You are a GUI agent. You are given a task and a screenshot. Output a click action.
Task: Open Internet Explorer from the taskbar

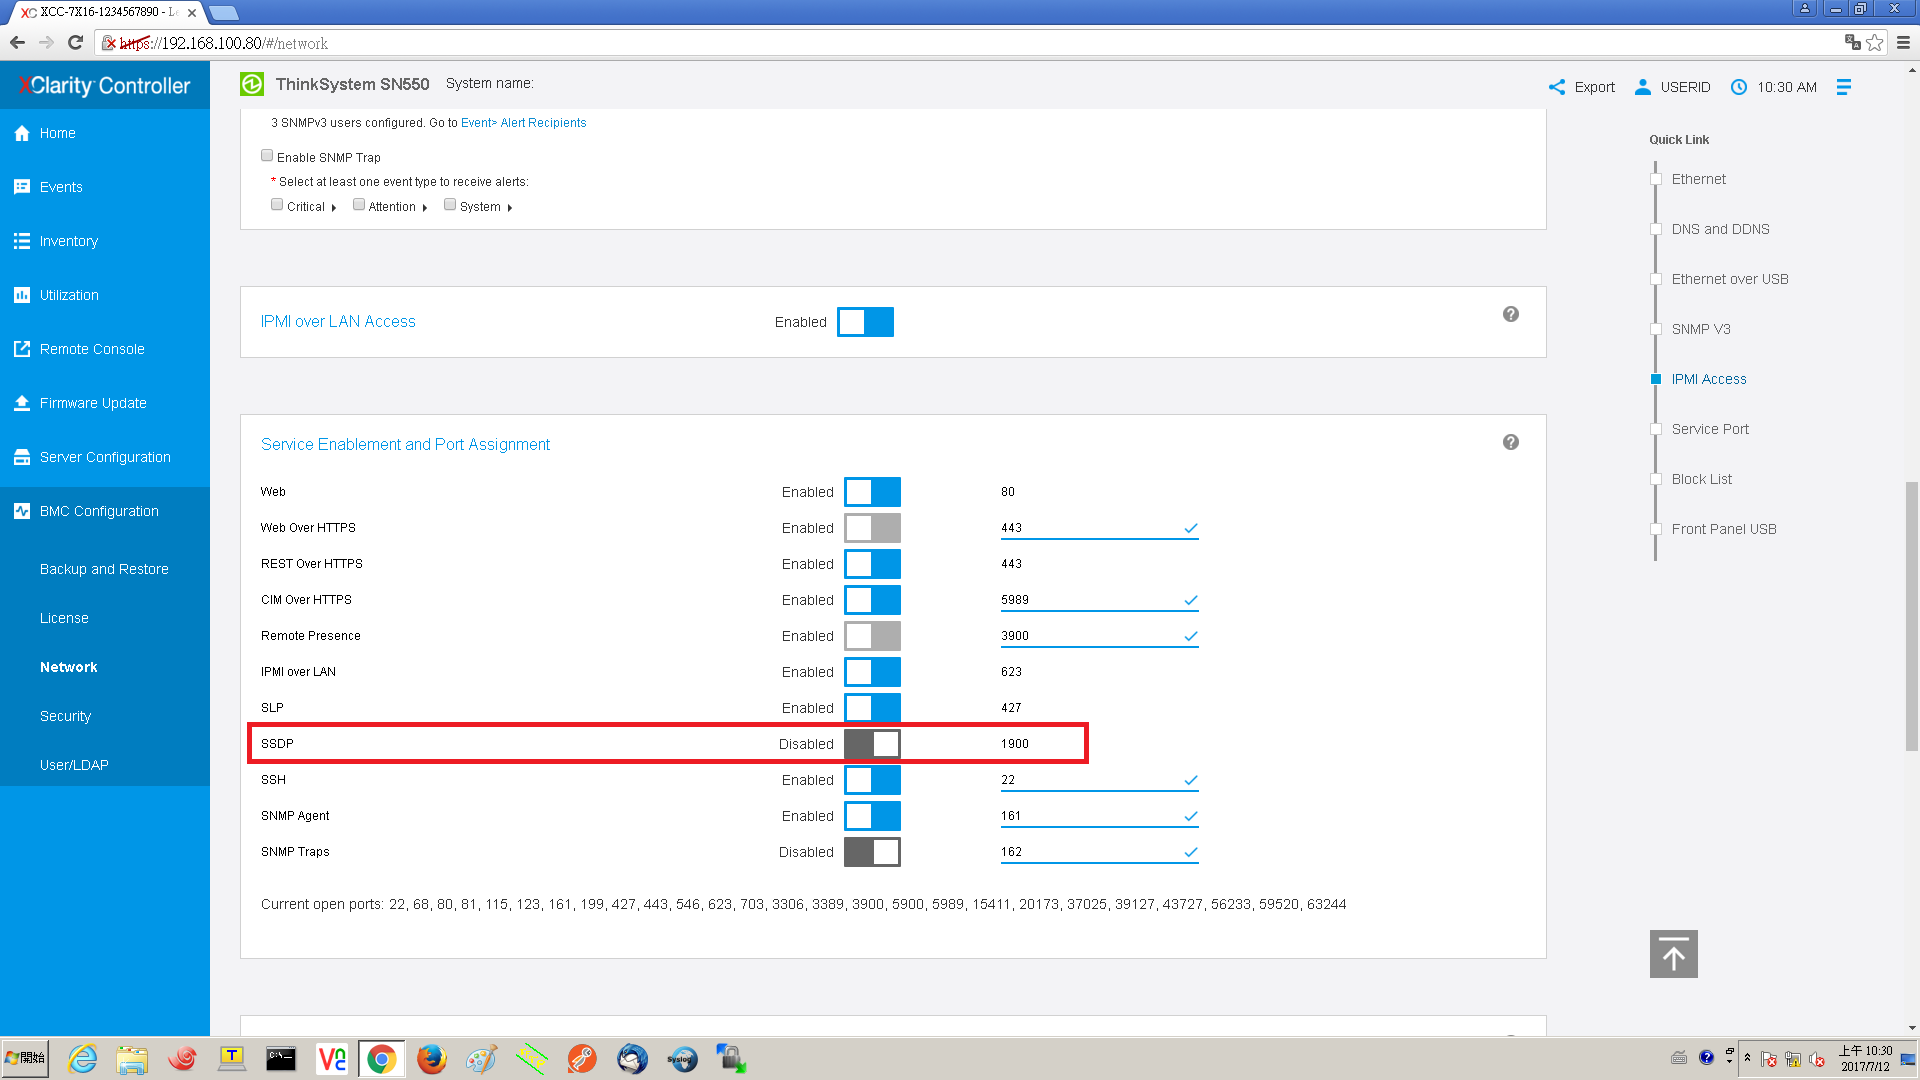point(82,1059)
